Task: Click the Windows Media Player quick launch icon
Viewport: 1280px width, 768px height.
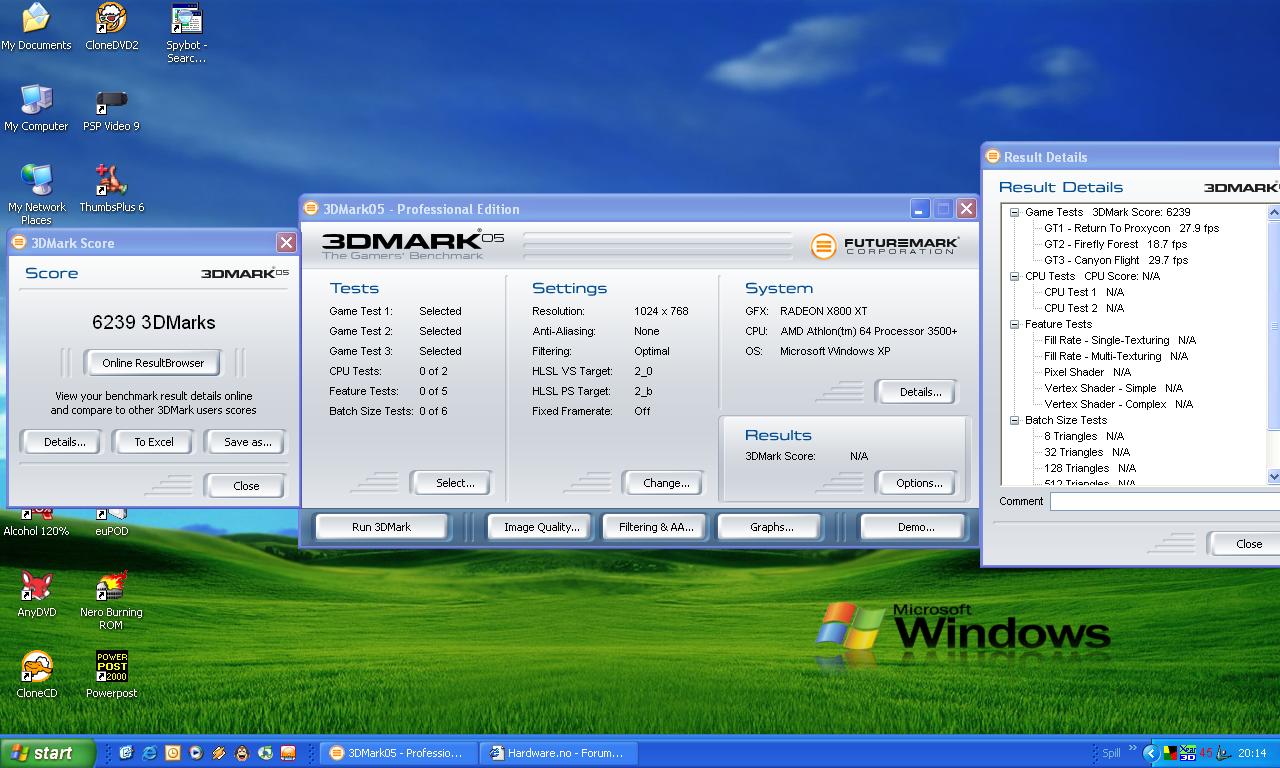Action: 195,753
